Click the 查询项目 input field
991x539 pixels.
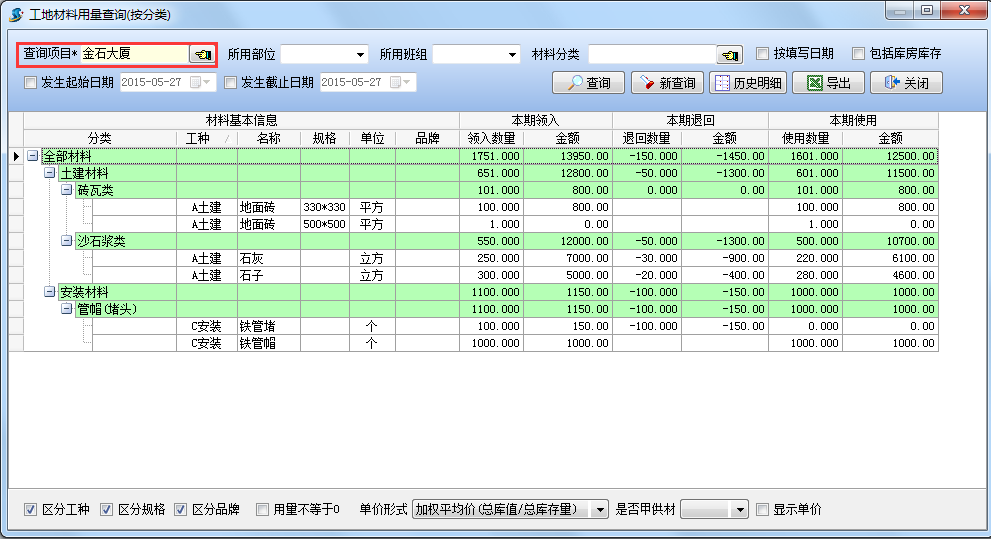133,54
